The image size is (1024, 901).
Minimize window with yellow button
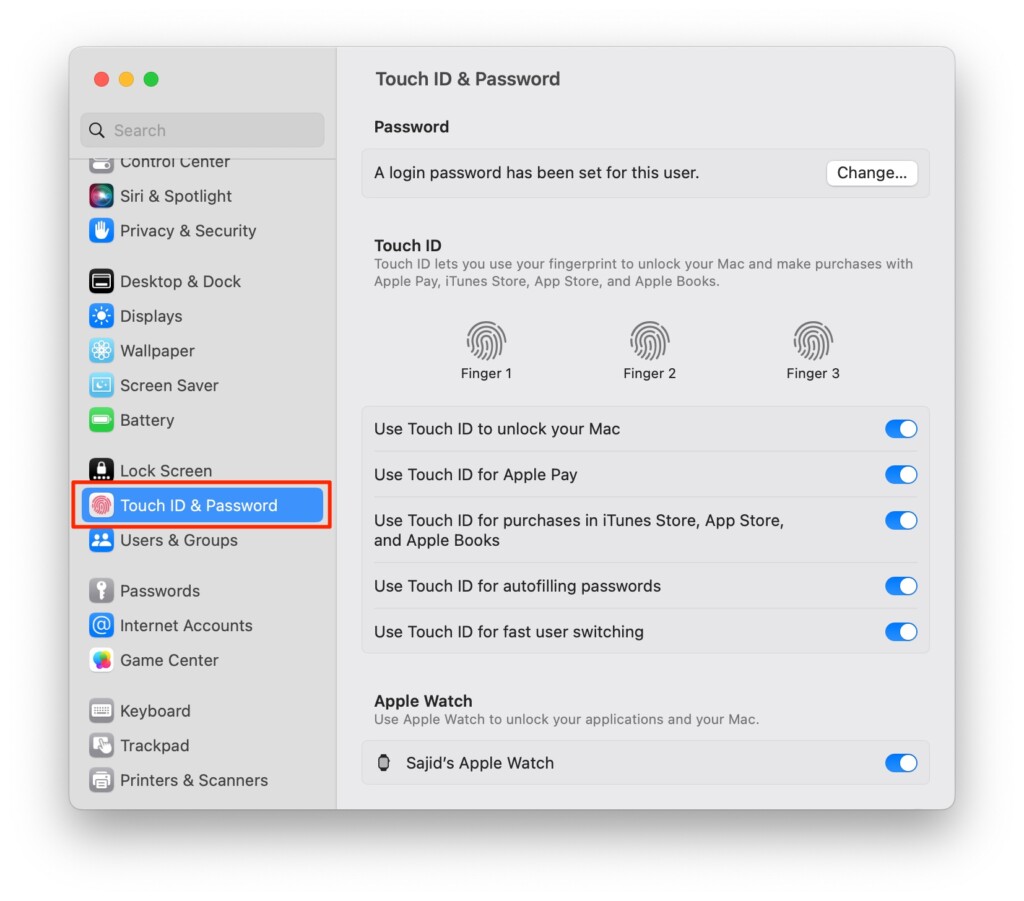[x=126, y=79]
